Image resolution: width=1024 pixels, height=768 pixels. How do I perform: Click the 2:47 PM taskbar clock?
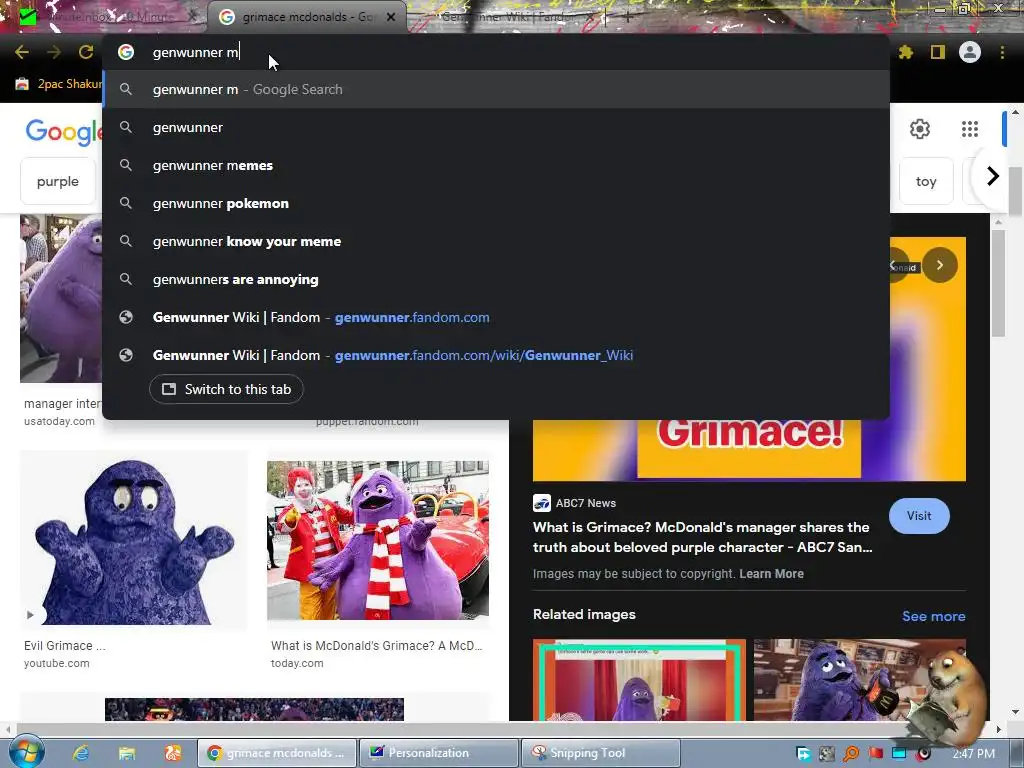[x=973, y=754]
